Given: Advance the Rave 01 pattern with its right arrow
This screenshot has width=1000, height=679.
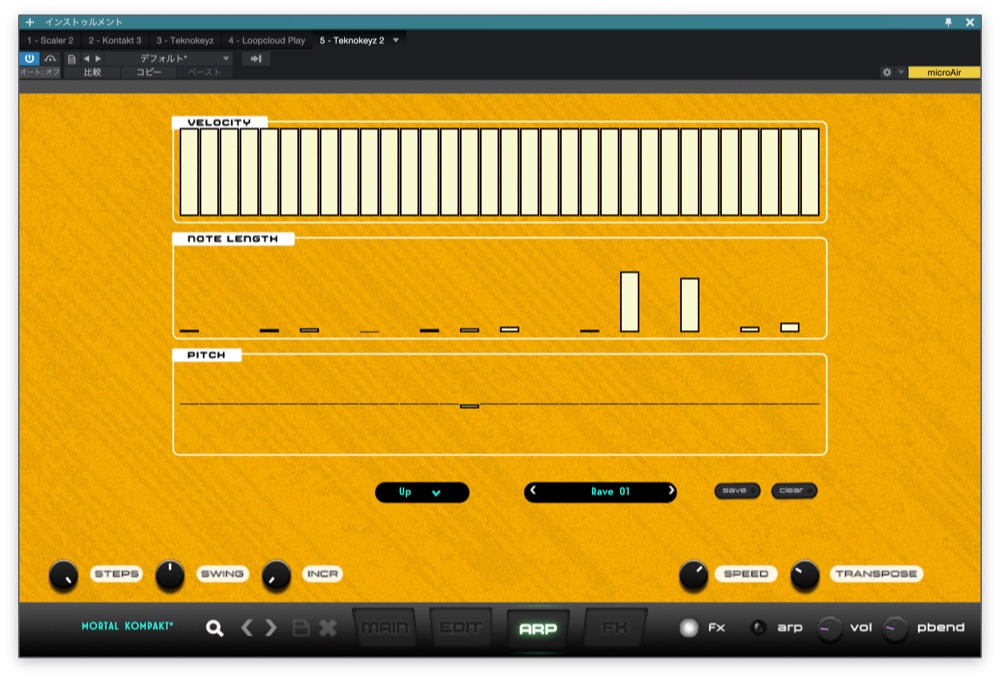Looking at the screenshot, I should pos(671,492).
